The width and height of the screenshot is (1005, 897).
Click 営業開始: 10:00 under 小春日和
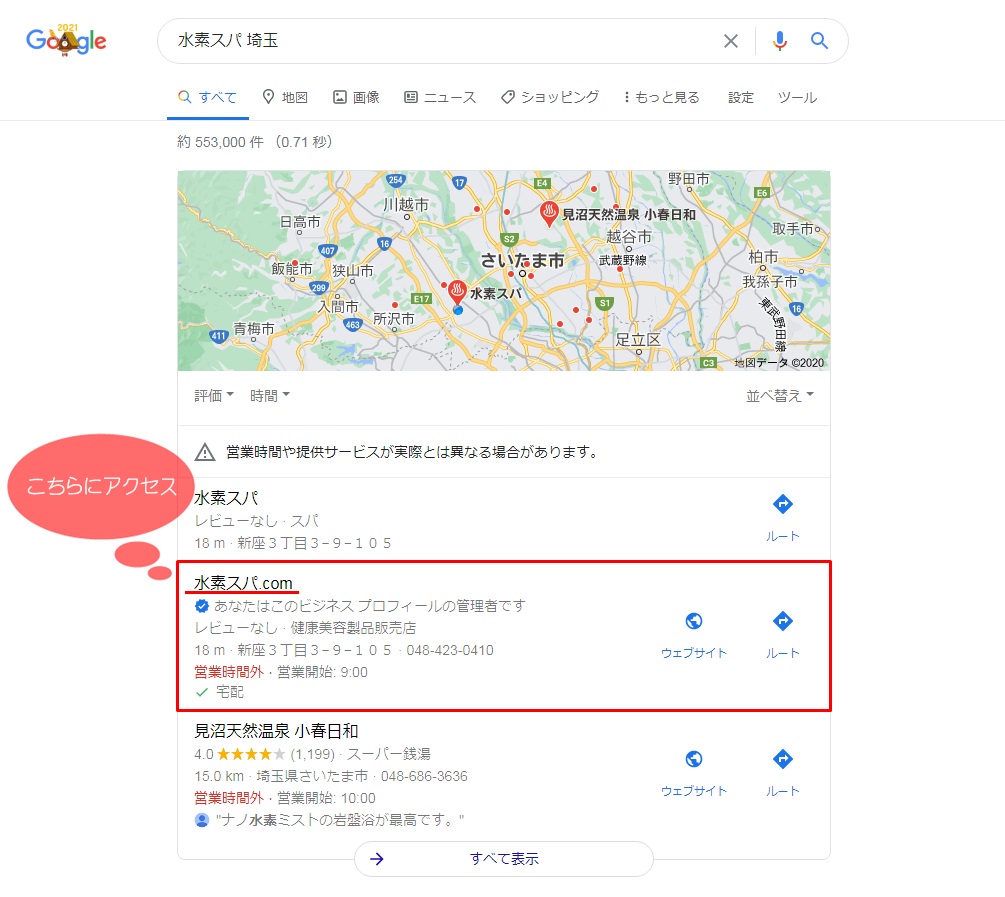pyautogui.click(x=326, y=798)
